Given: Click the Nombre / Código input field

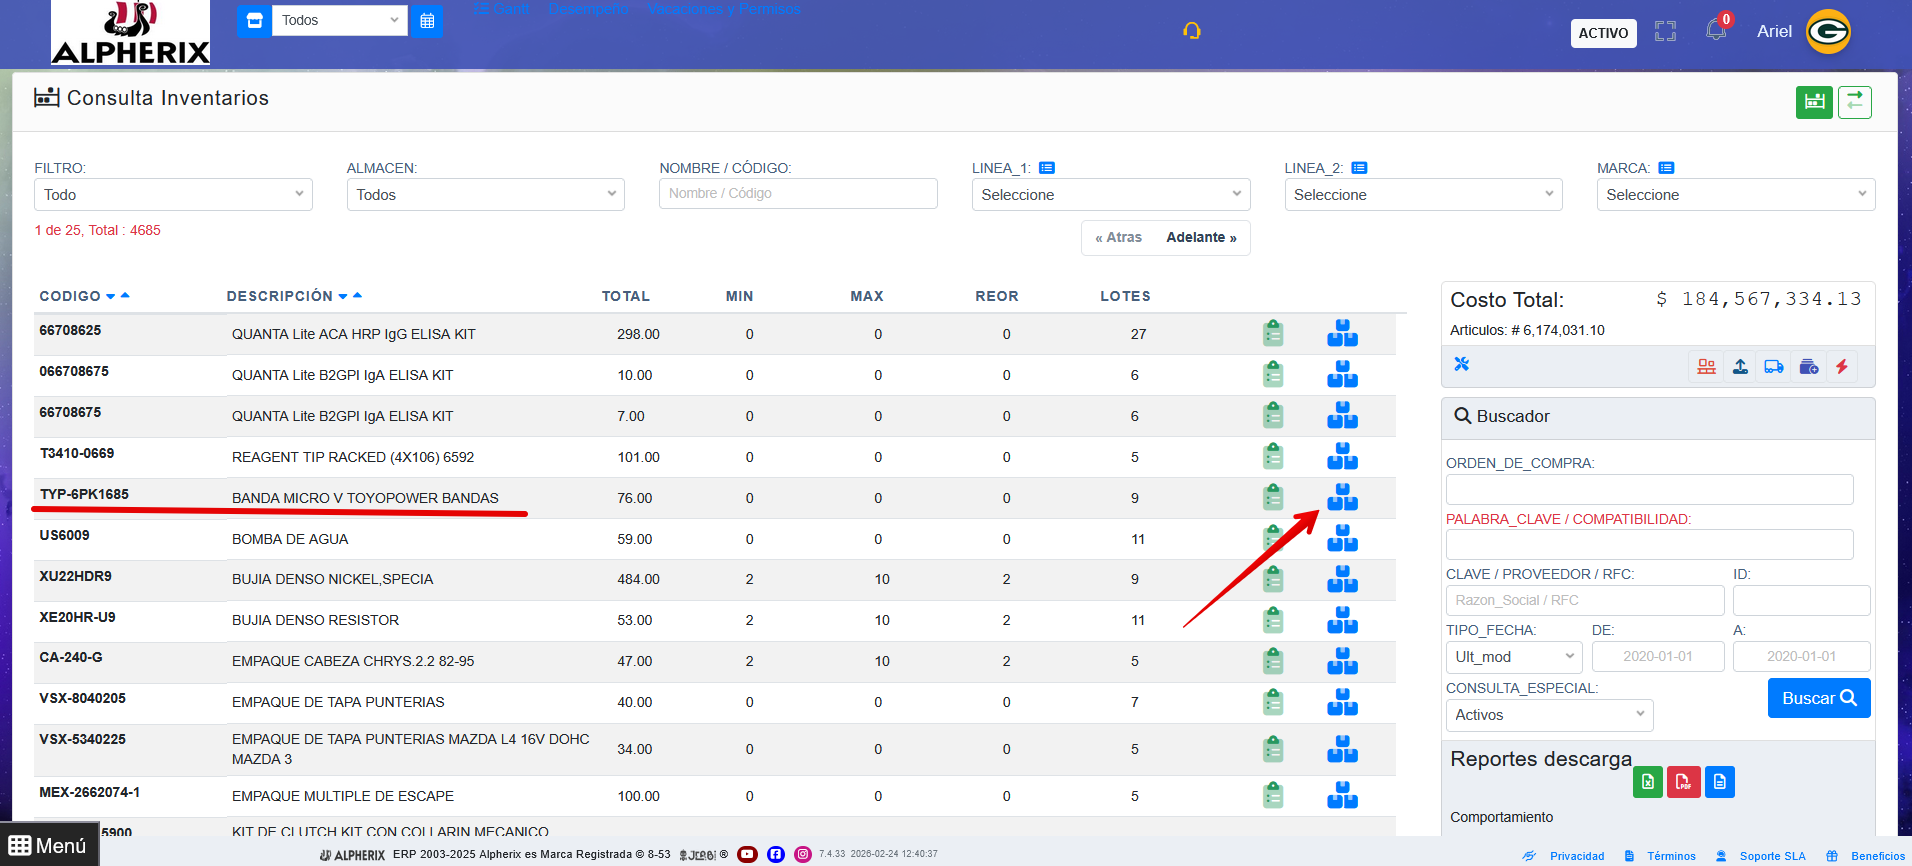Looking at the screenshot, I should point(797,194).
